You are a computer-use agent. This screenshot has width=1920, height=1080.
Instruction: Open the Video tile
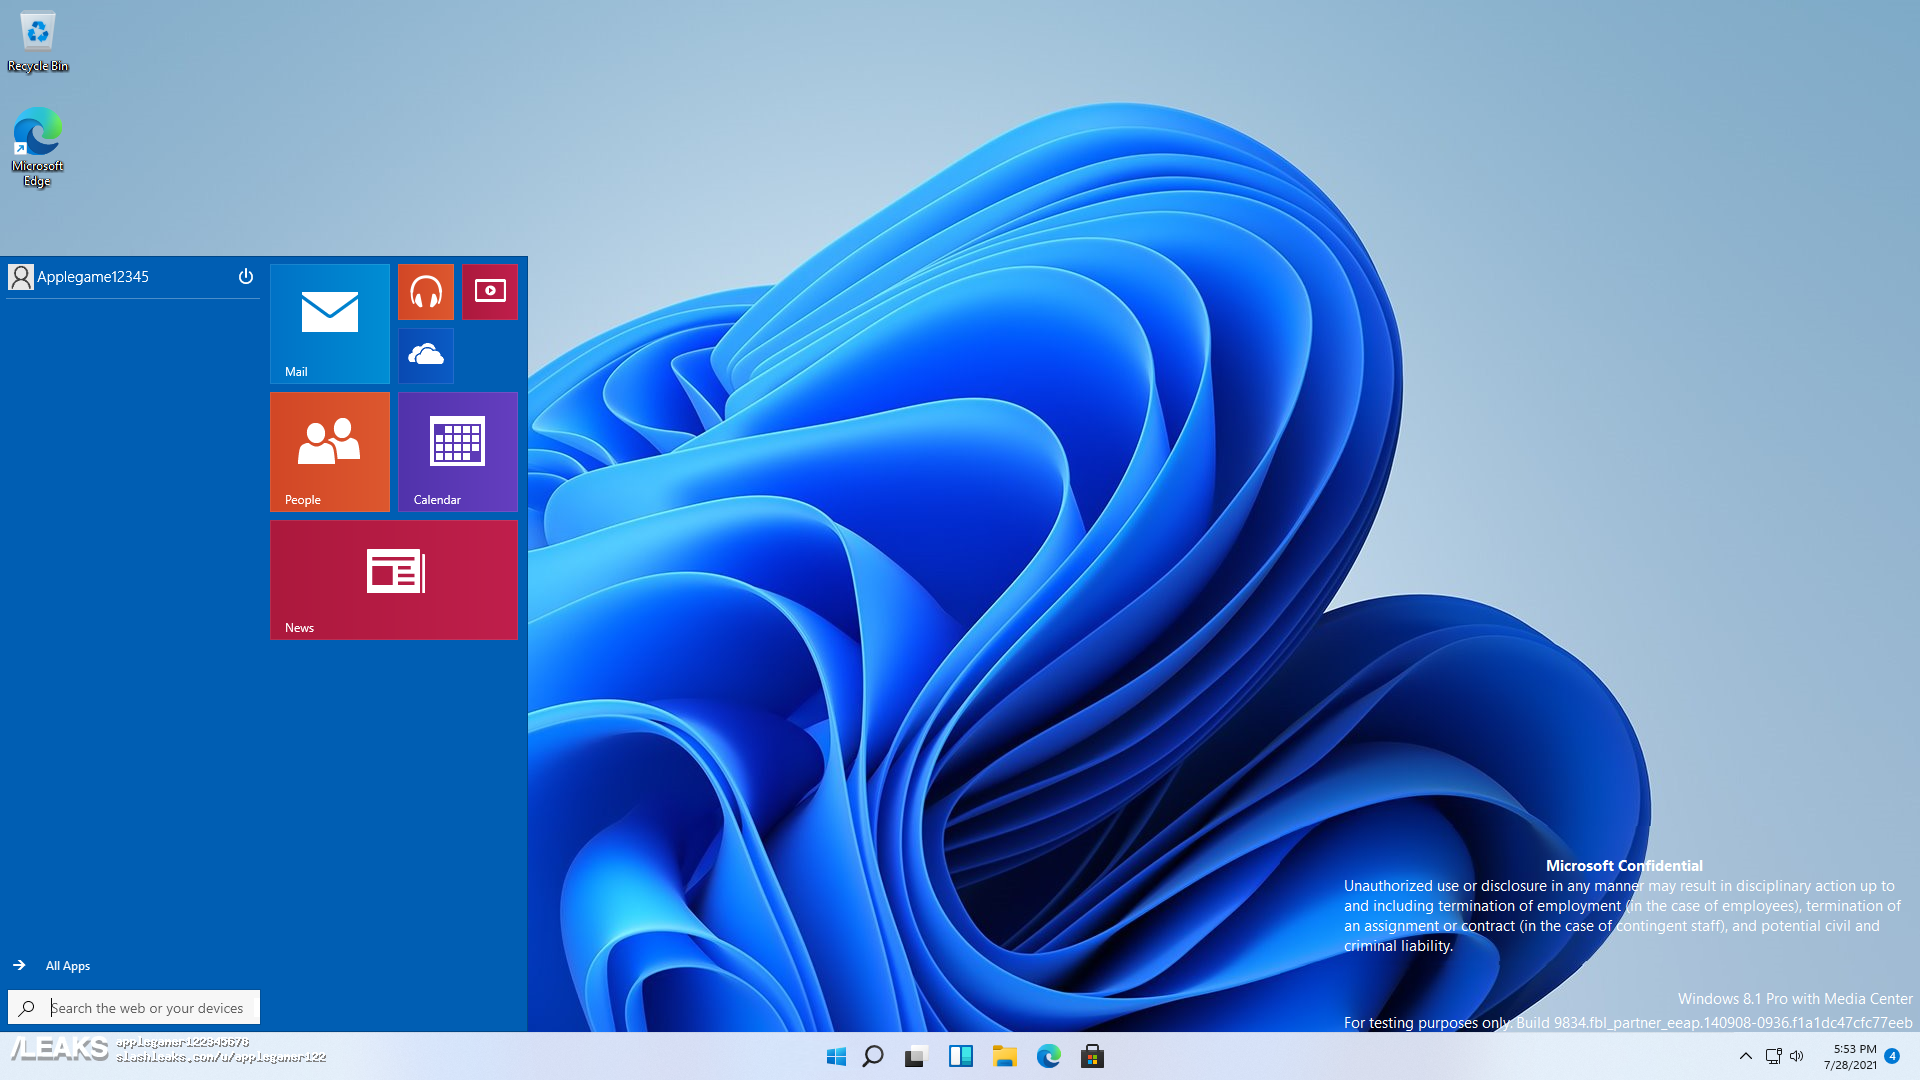coord(489,291)
